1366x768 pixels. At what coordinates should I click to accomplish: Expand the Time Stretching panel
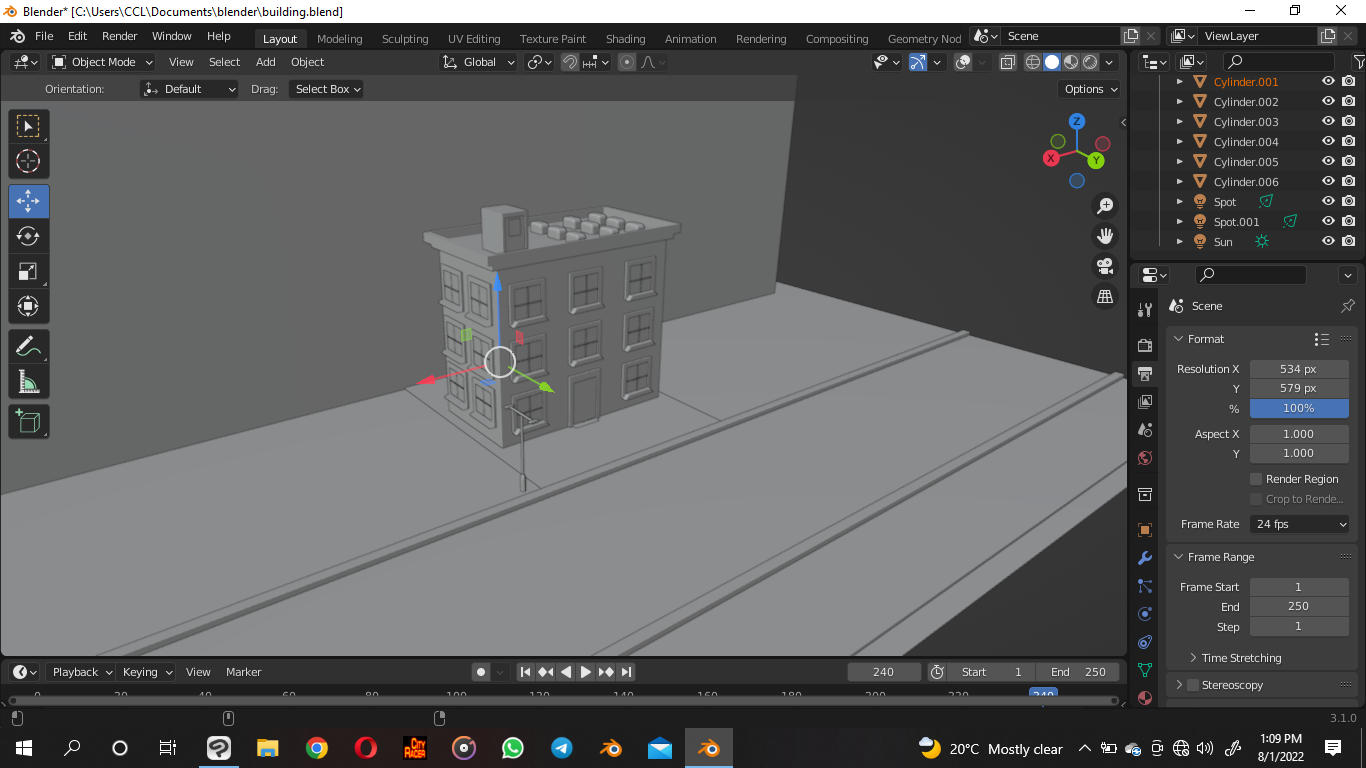1193,658
